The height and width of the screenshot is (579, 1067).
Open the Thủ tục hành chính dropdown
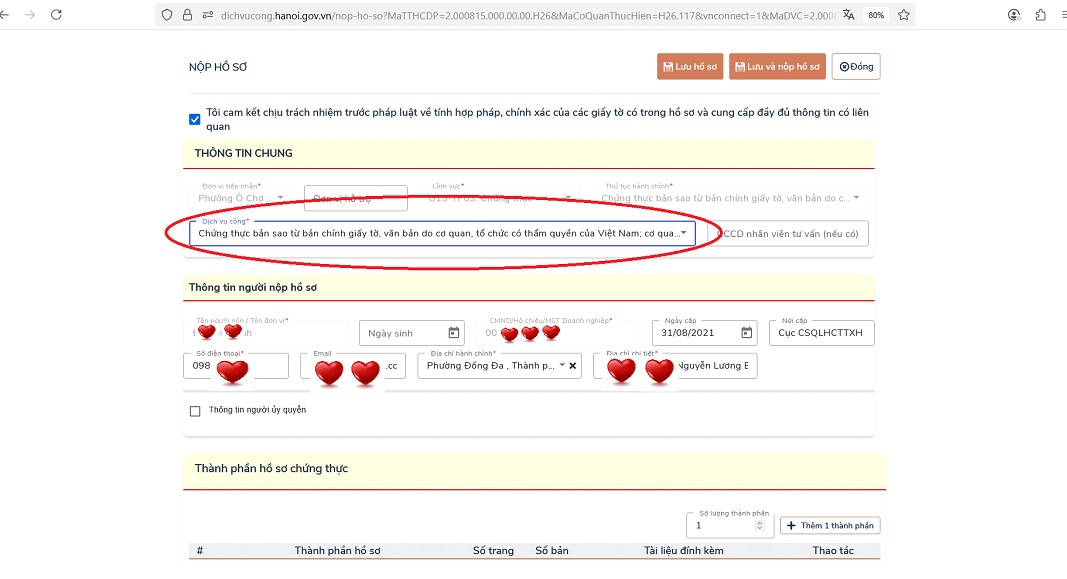click(856, 198)
